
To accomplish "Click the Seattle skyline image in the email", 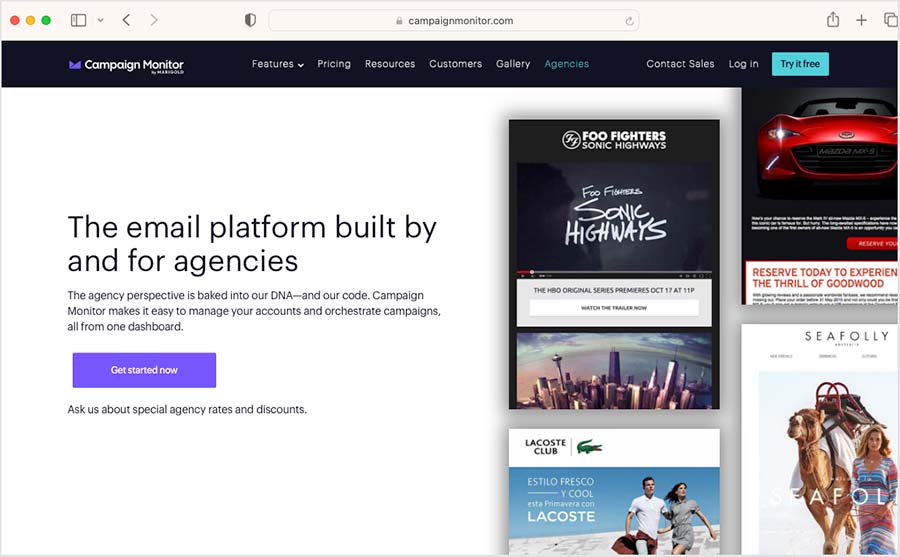I will [x=614, y=370].
